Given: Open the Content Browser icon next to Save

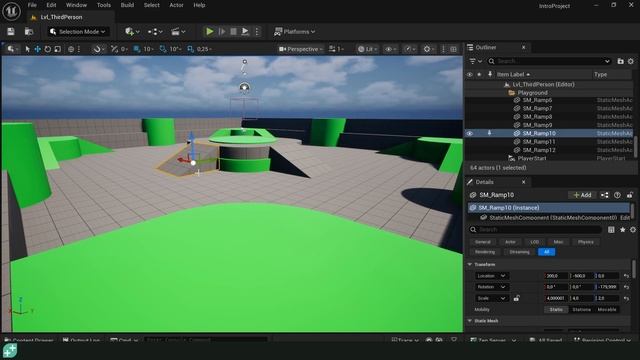Looking at the screenshot, I should tap(29, 31).
